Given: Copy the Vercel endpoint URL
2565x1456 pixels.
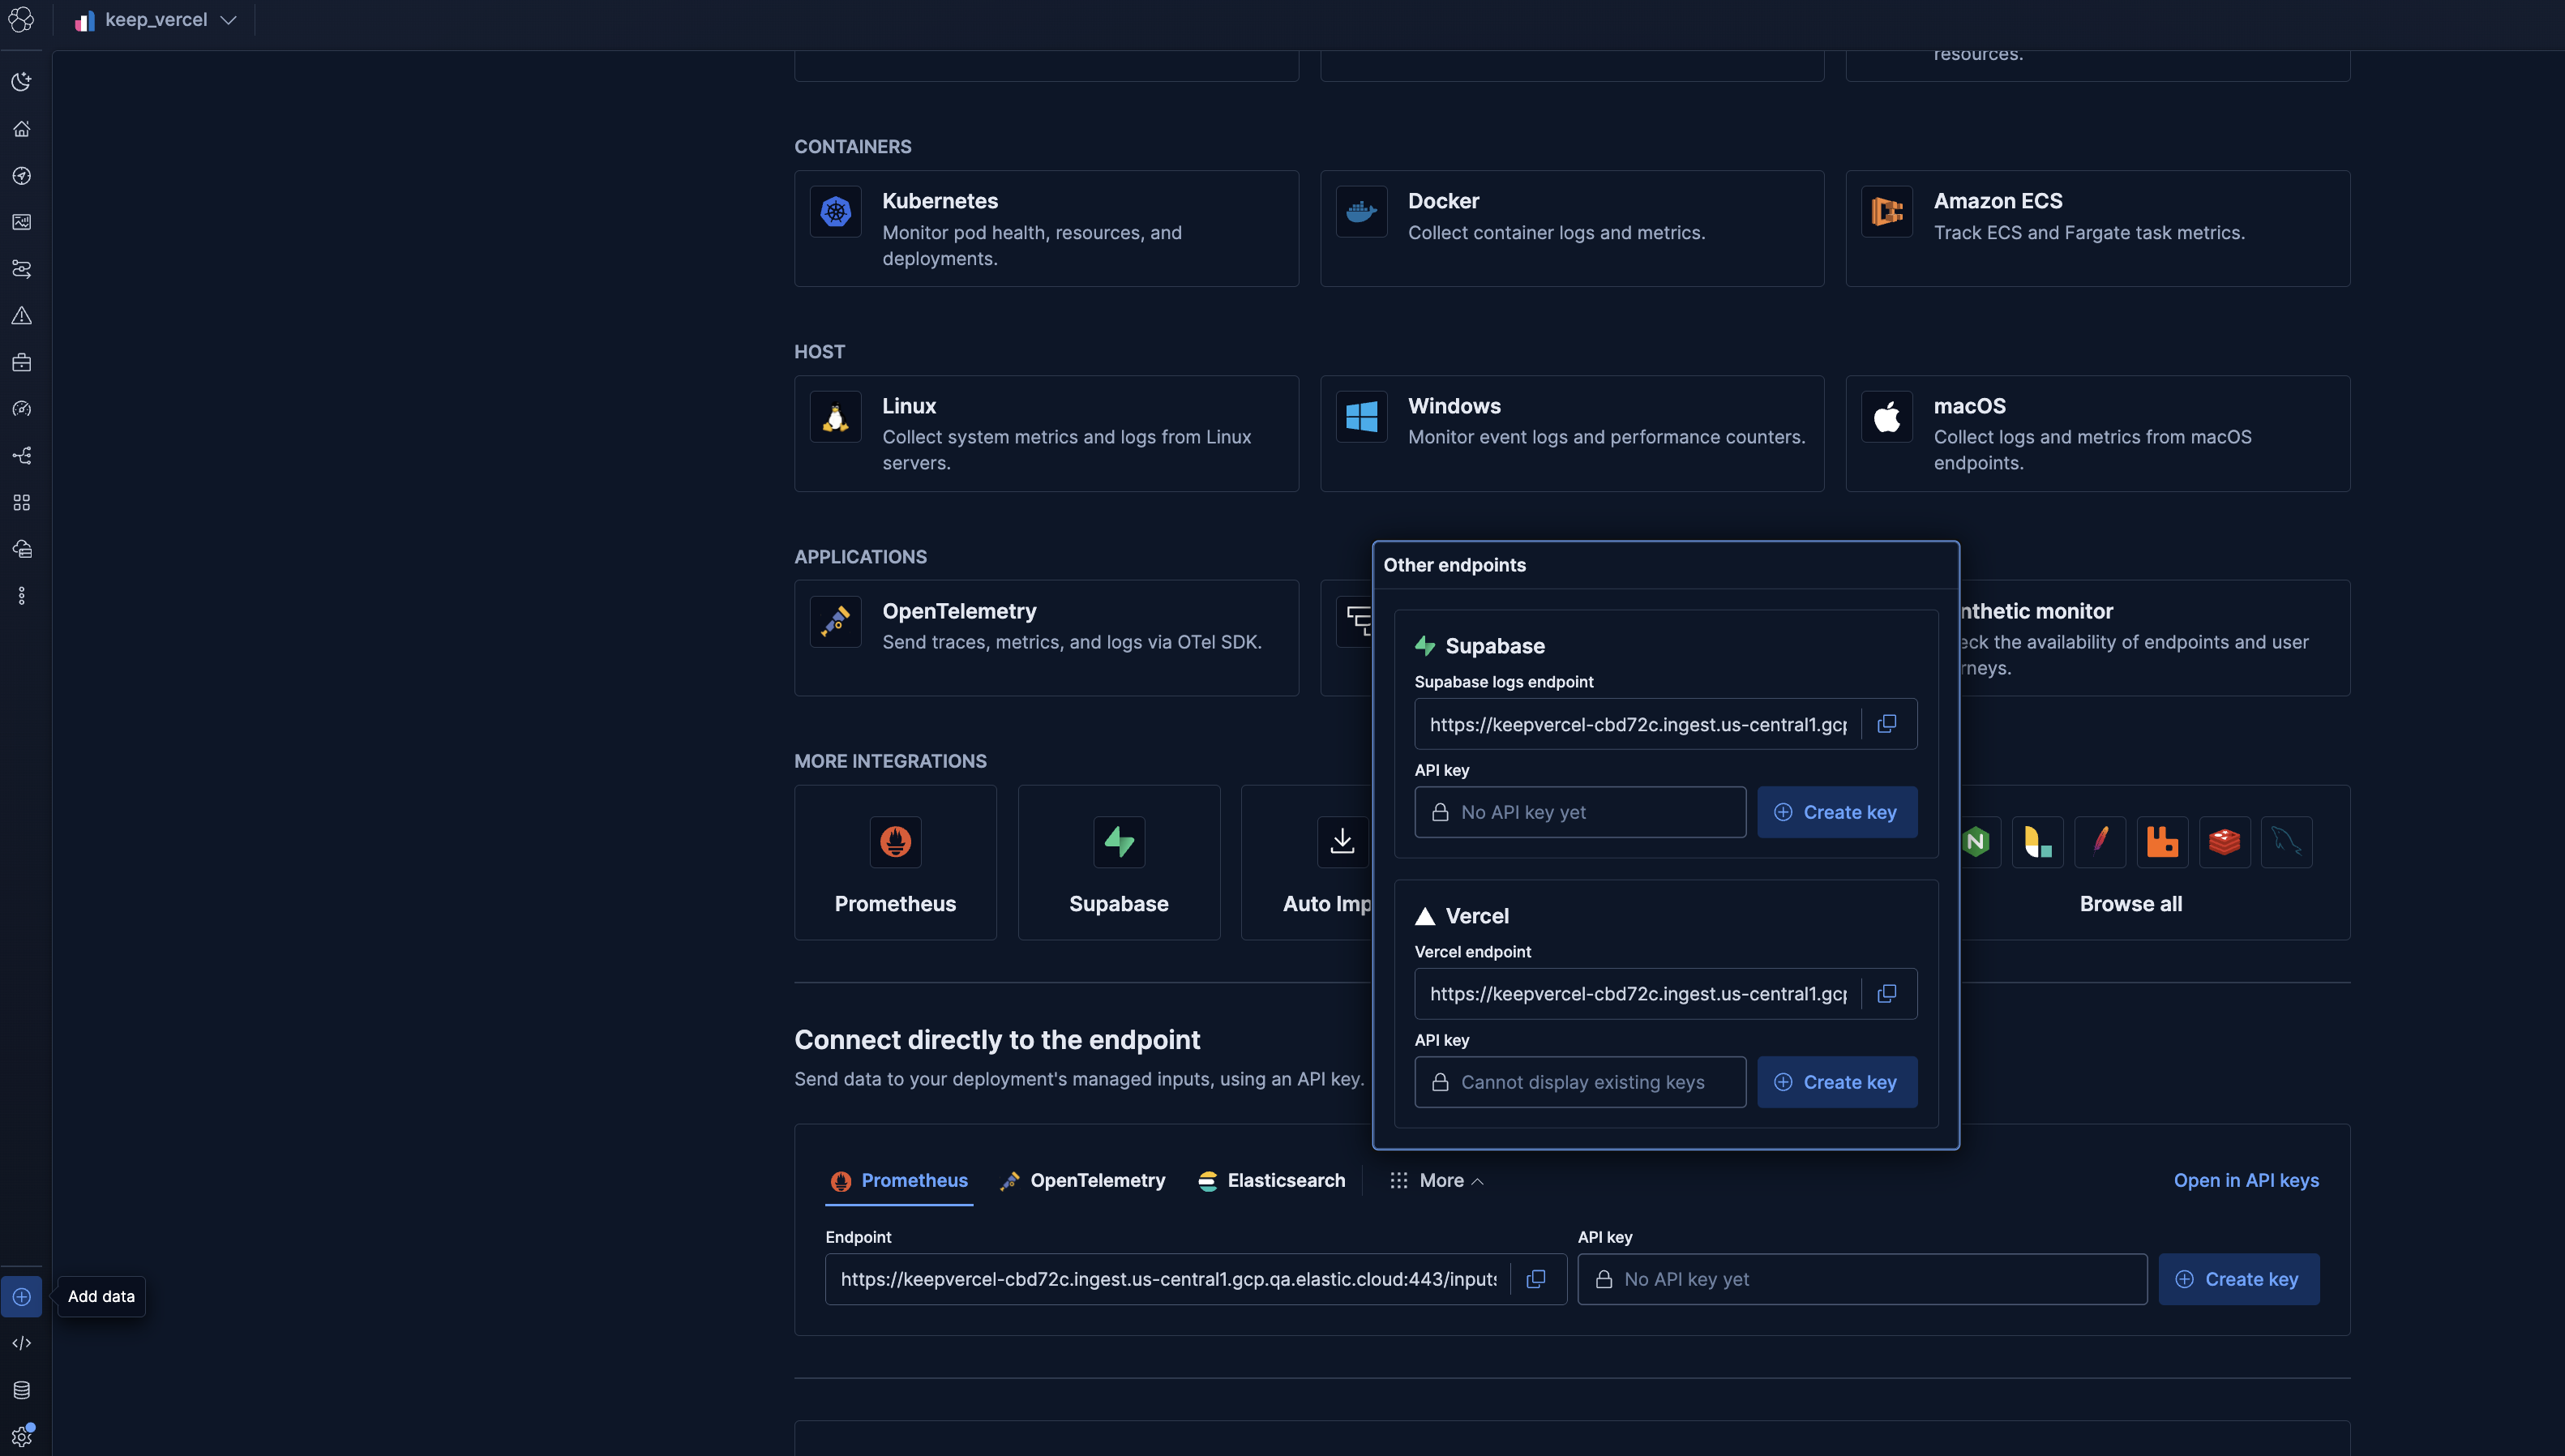Looking at the screenshot, I should click(1887, 994).
